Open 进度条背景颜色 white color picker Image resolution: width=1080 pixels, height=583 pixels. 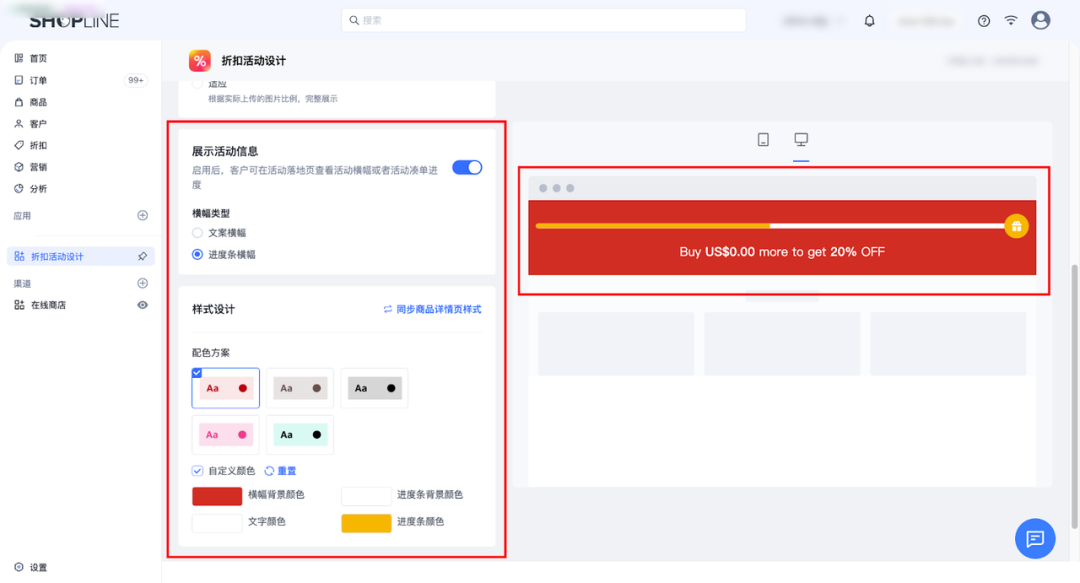pos(366,496)
